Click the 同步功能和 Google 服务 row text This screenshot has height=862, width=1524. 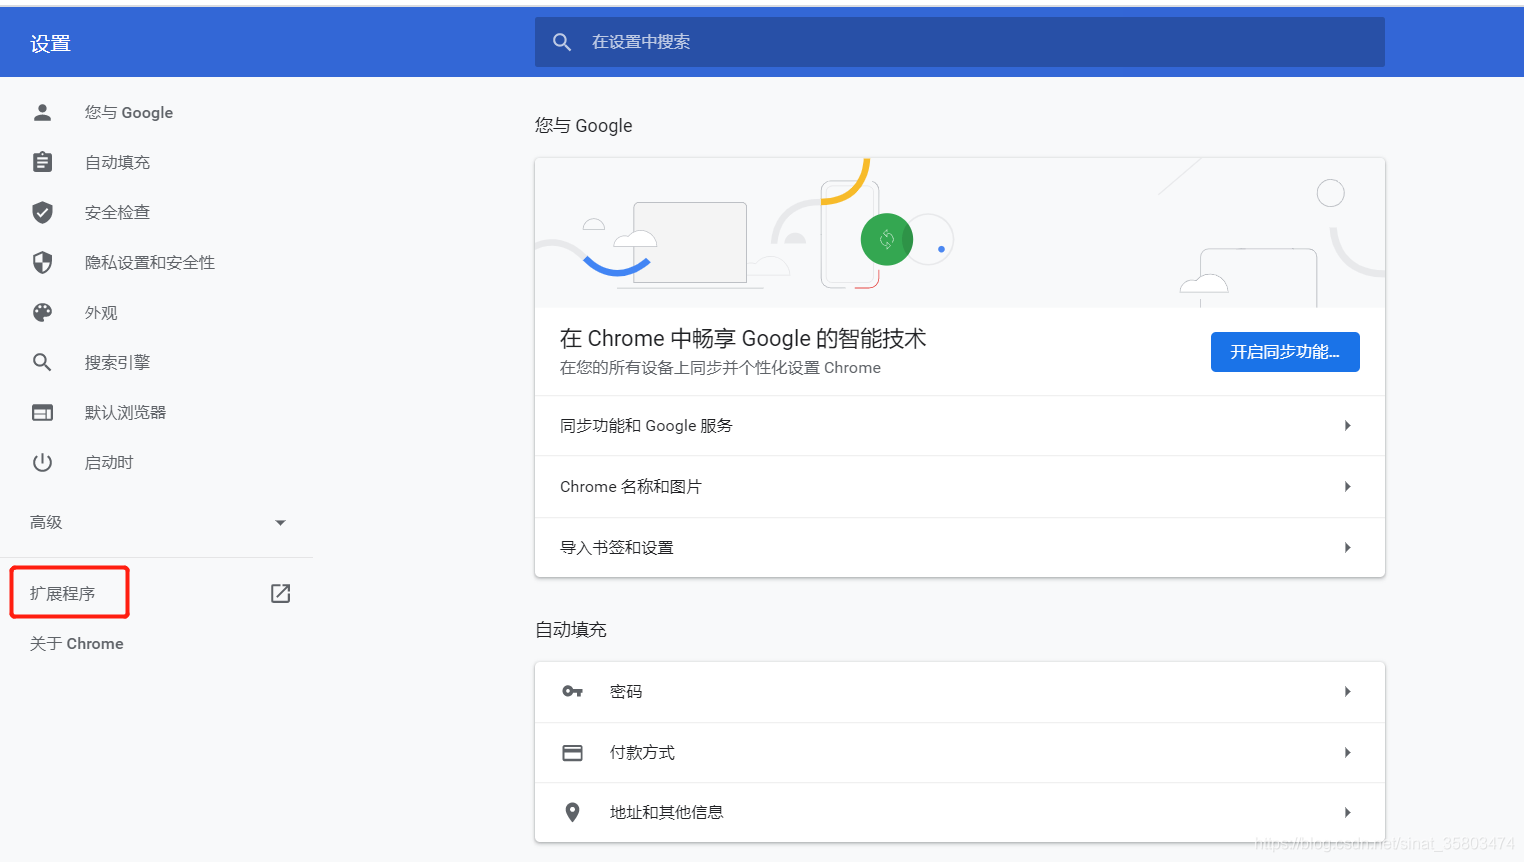[x=646, y=426]
